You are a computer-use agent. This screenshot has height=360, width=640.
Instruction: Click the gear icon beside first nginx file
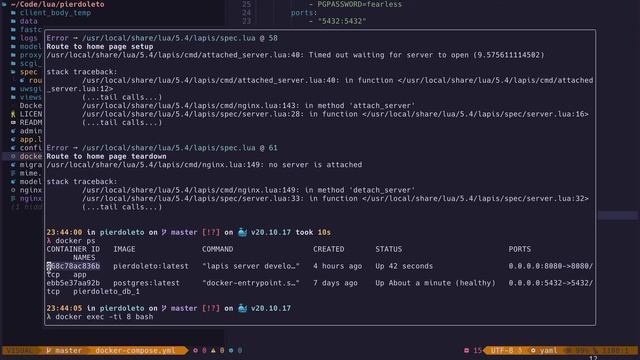[x=13, y=190]
